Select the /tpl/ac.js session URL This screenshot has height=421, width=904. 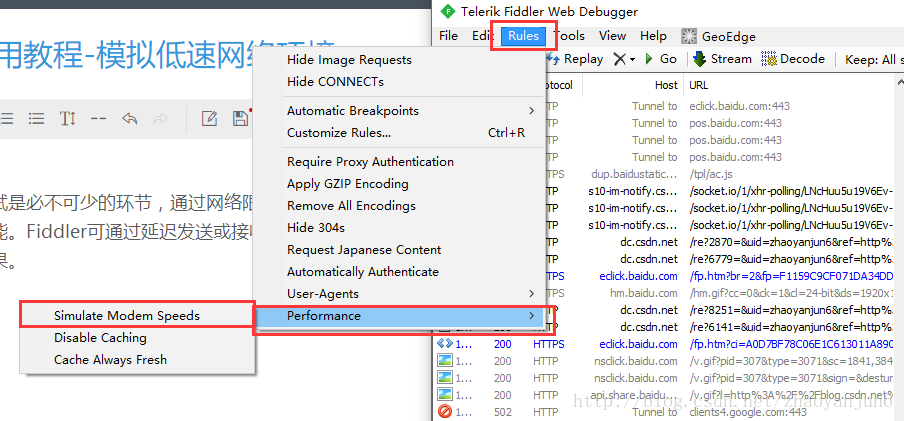(x=711, y=174)
